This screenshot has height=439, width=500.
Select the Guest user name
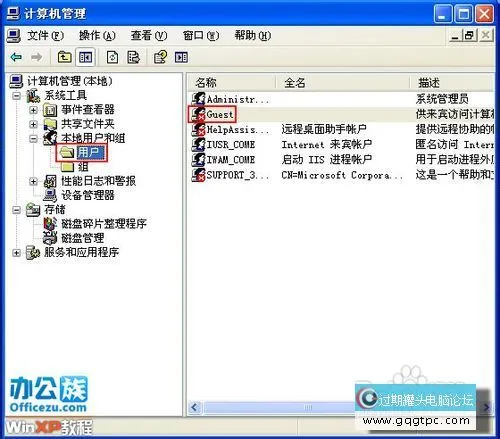[220, 114]
